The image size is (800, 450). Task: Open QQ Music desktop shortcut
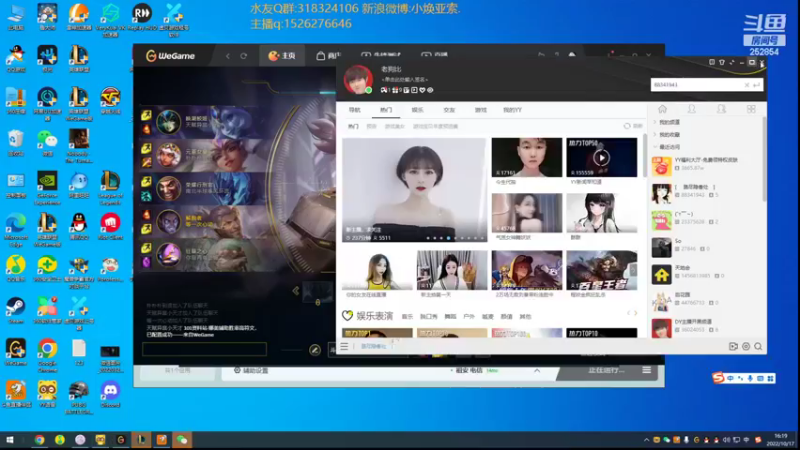[x=16, y=269]
